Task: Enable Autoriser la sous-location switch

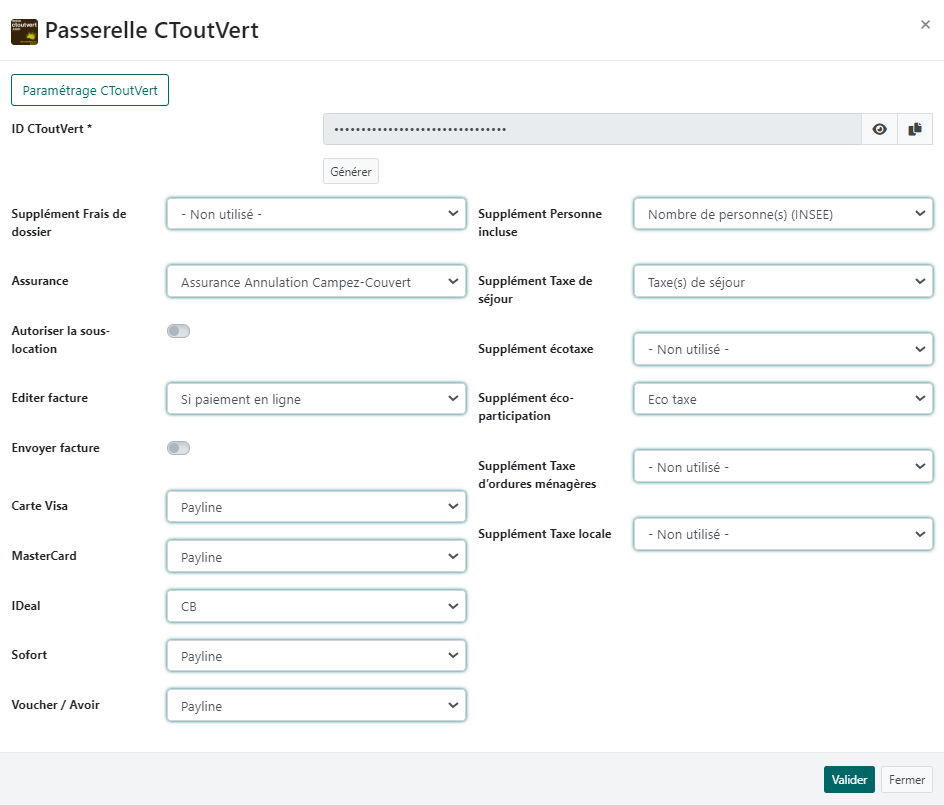Action: tap(178, 331)
